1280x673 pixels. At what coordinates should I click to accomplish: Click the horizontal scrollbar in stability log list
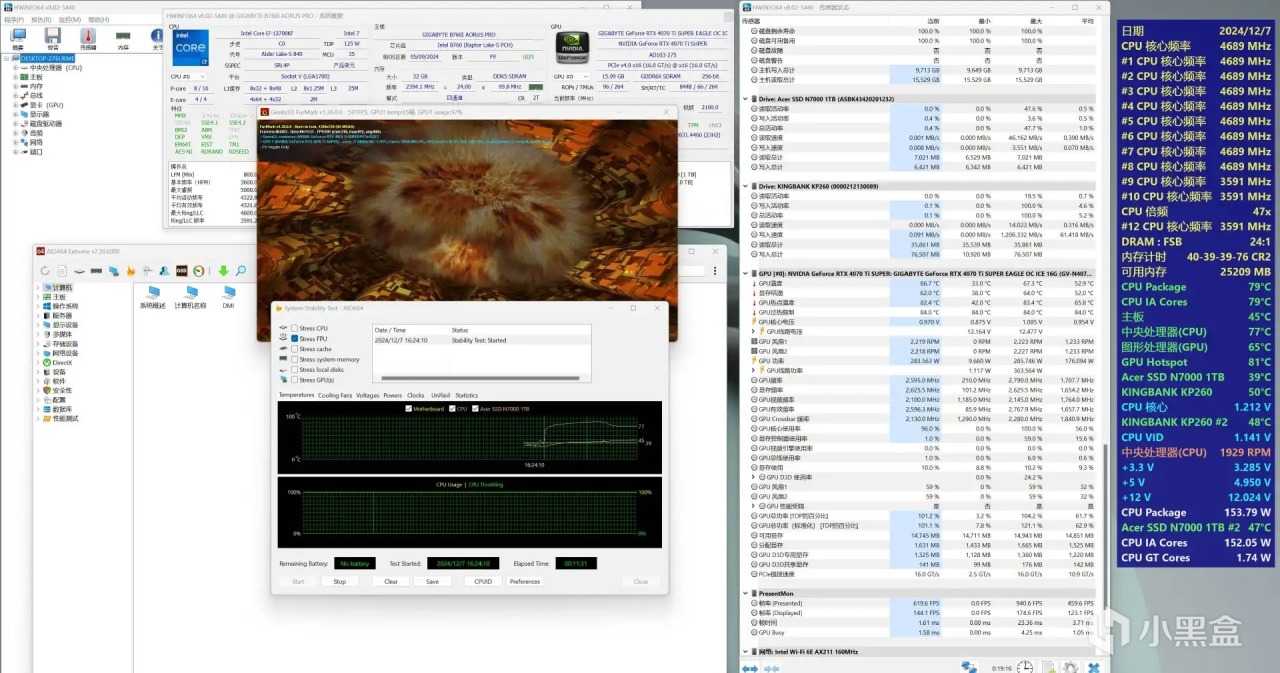coord(482,380)
